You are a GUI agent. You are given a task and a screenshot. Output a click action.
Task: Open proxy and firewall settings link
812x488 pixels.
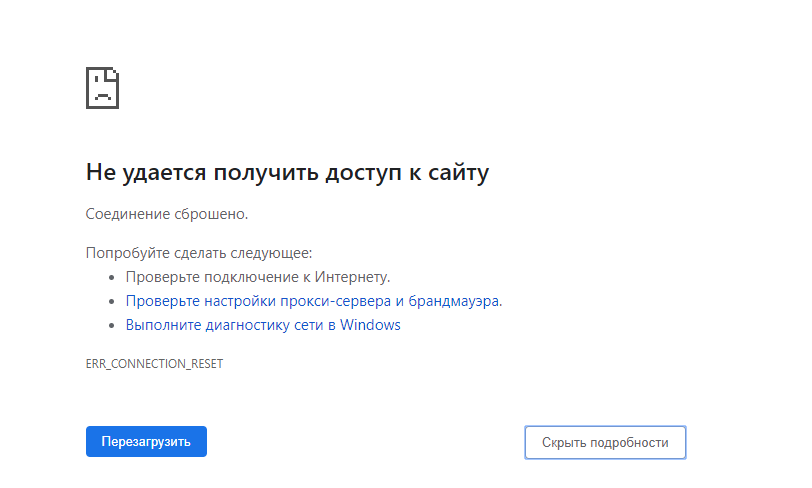click(314, 301)
